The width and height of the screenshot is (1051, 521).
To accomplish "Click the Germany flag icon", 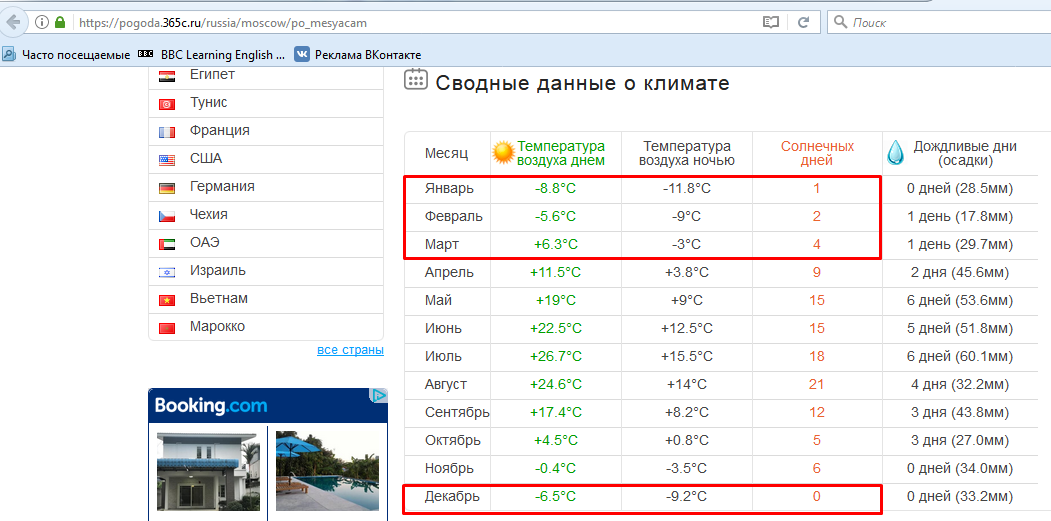I will click(166, 188).
